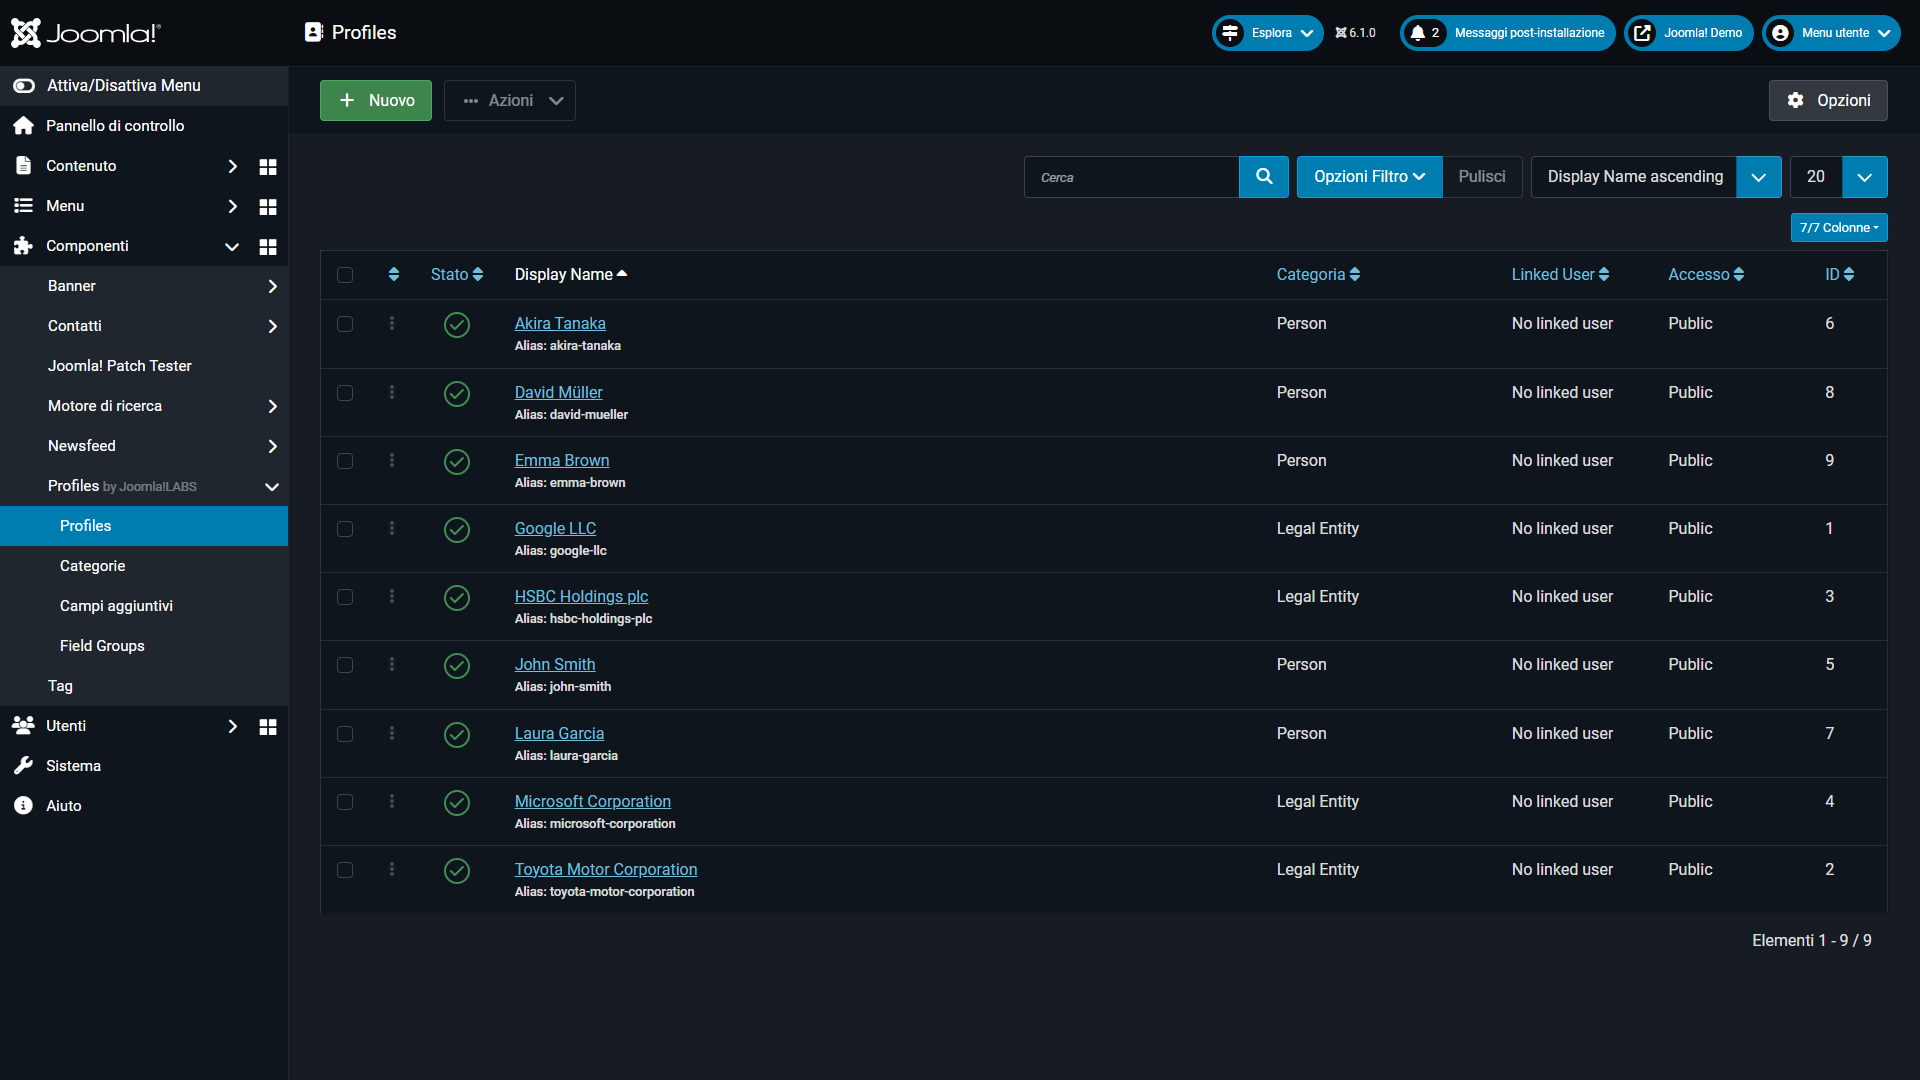This screenshot has width=1920, height=1080.
Task: Click the drag handle for Akira Tanaka
Action: click(392, 323)
